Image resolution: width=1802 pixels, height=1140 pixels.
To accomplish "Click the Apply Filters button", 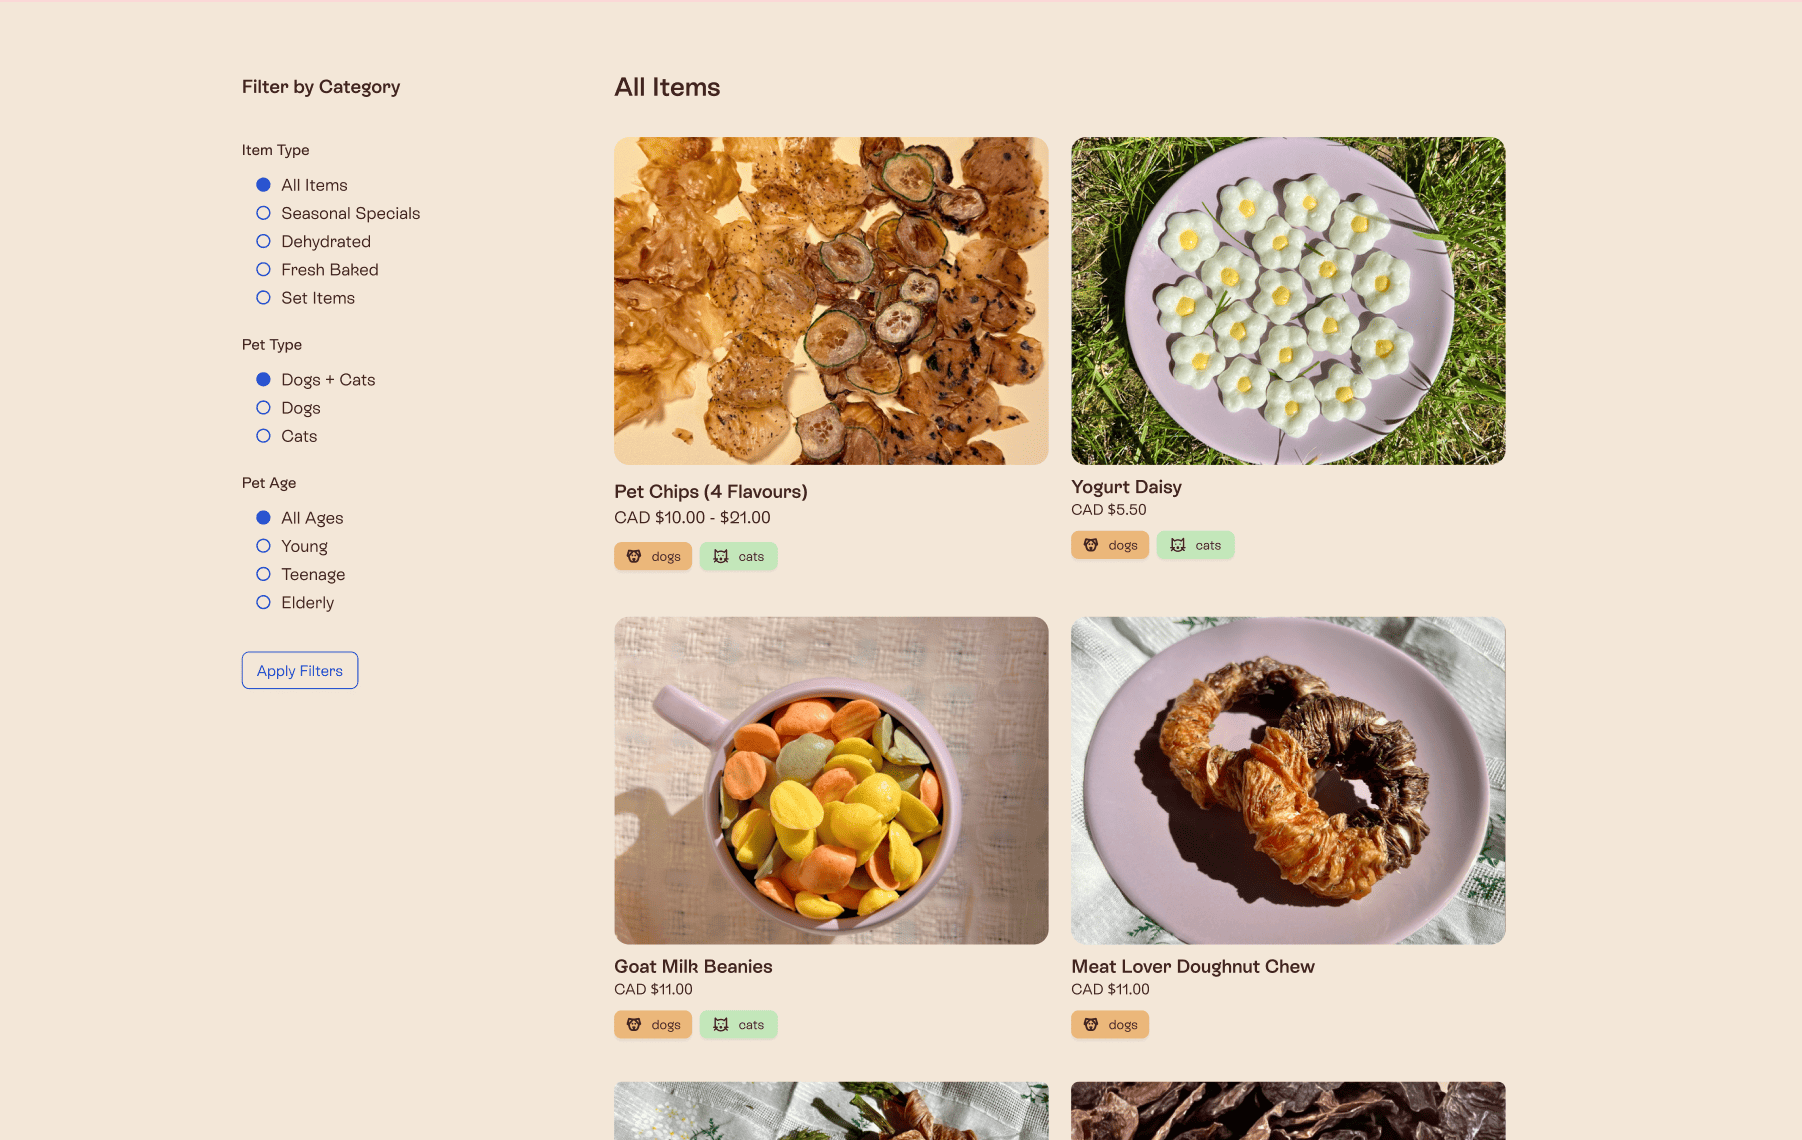I will [300, 670].
